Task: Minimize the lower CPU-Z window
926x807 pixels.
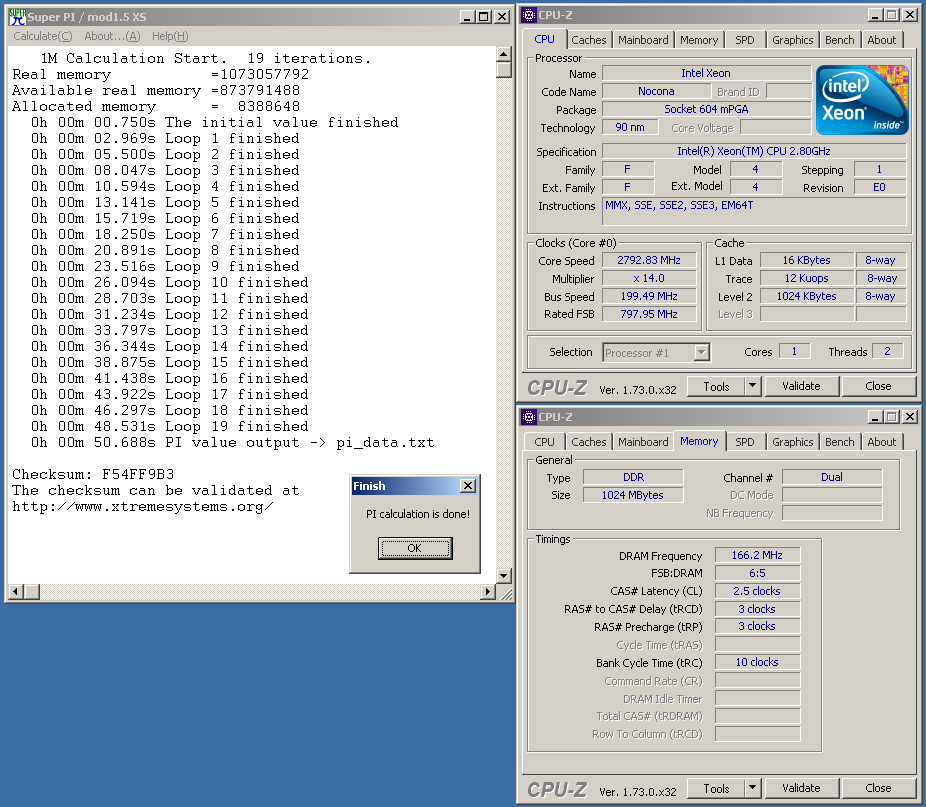Action: [x=876, y=416]
